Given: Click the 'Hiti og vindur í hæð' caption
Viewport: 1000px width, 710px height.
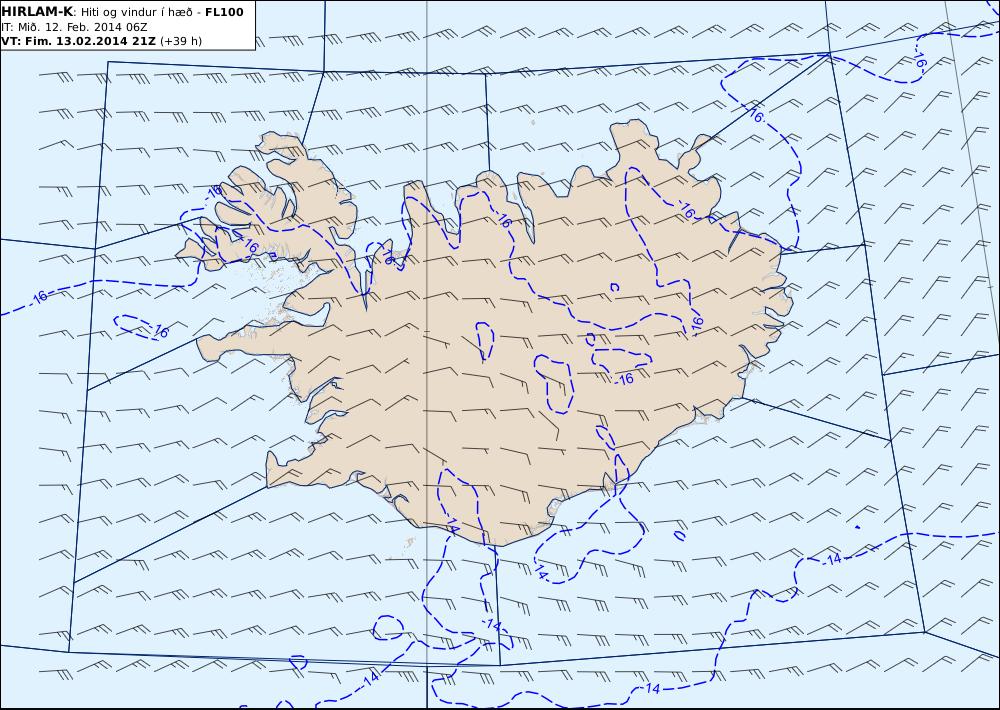Looking at the screenshot, I should coord(136,13).
